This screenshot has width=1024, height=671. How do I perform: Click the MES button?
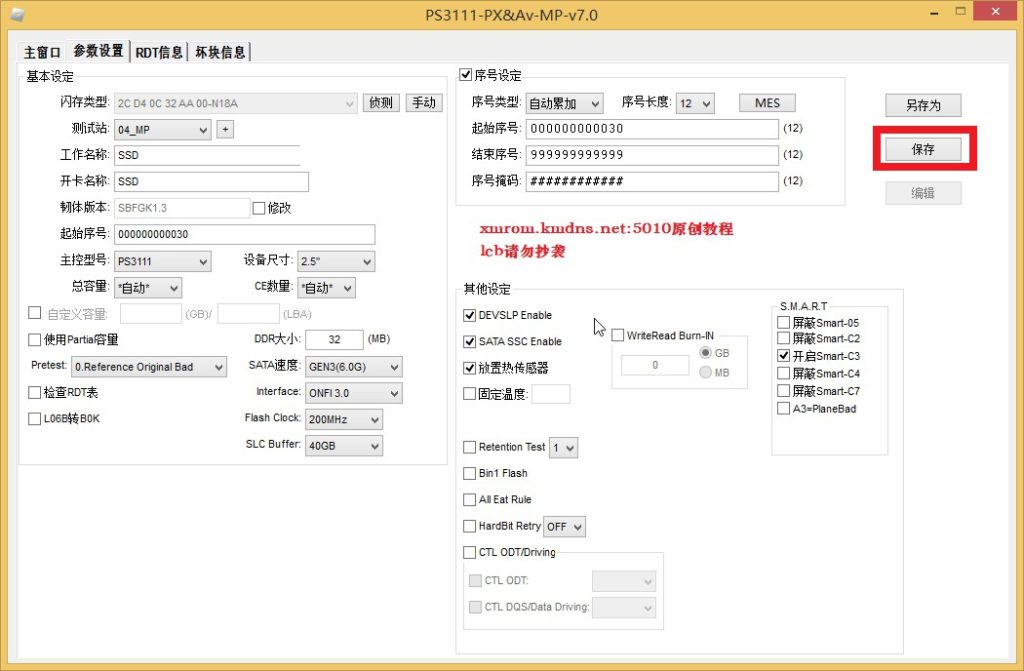point(767,103)
